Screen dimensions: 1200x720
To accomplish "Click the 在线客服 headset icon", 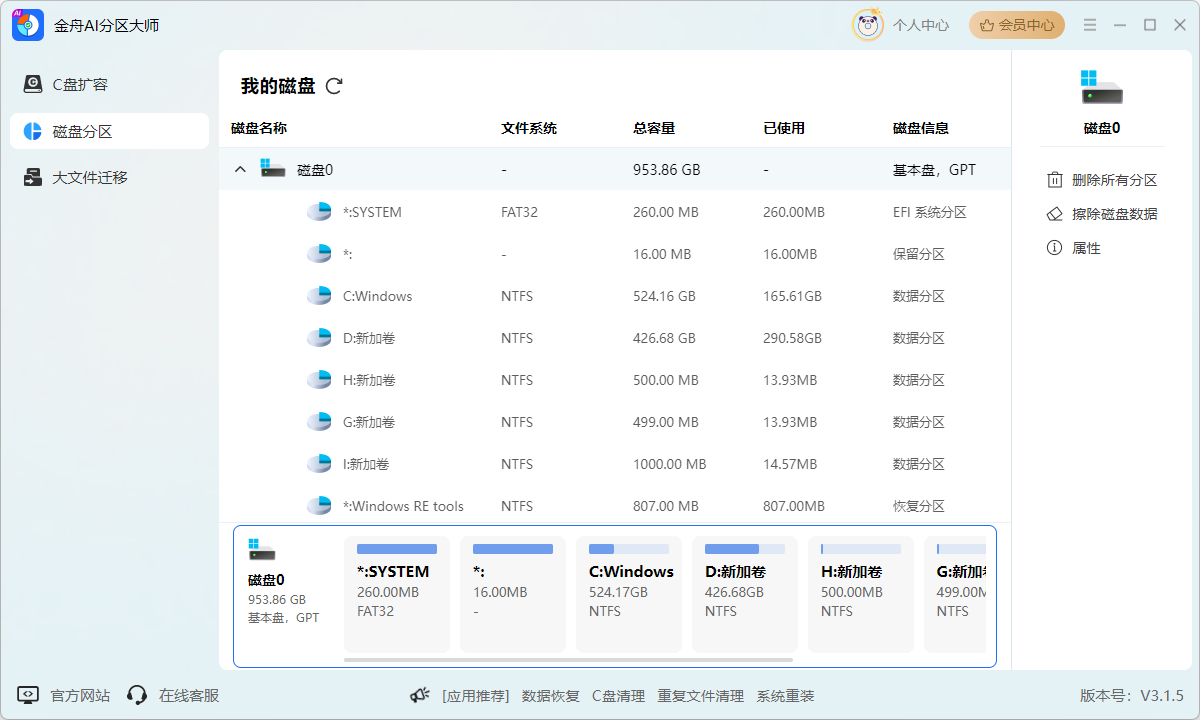I will [137, 695].
